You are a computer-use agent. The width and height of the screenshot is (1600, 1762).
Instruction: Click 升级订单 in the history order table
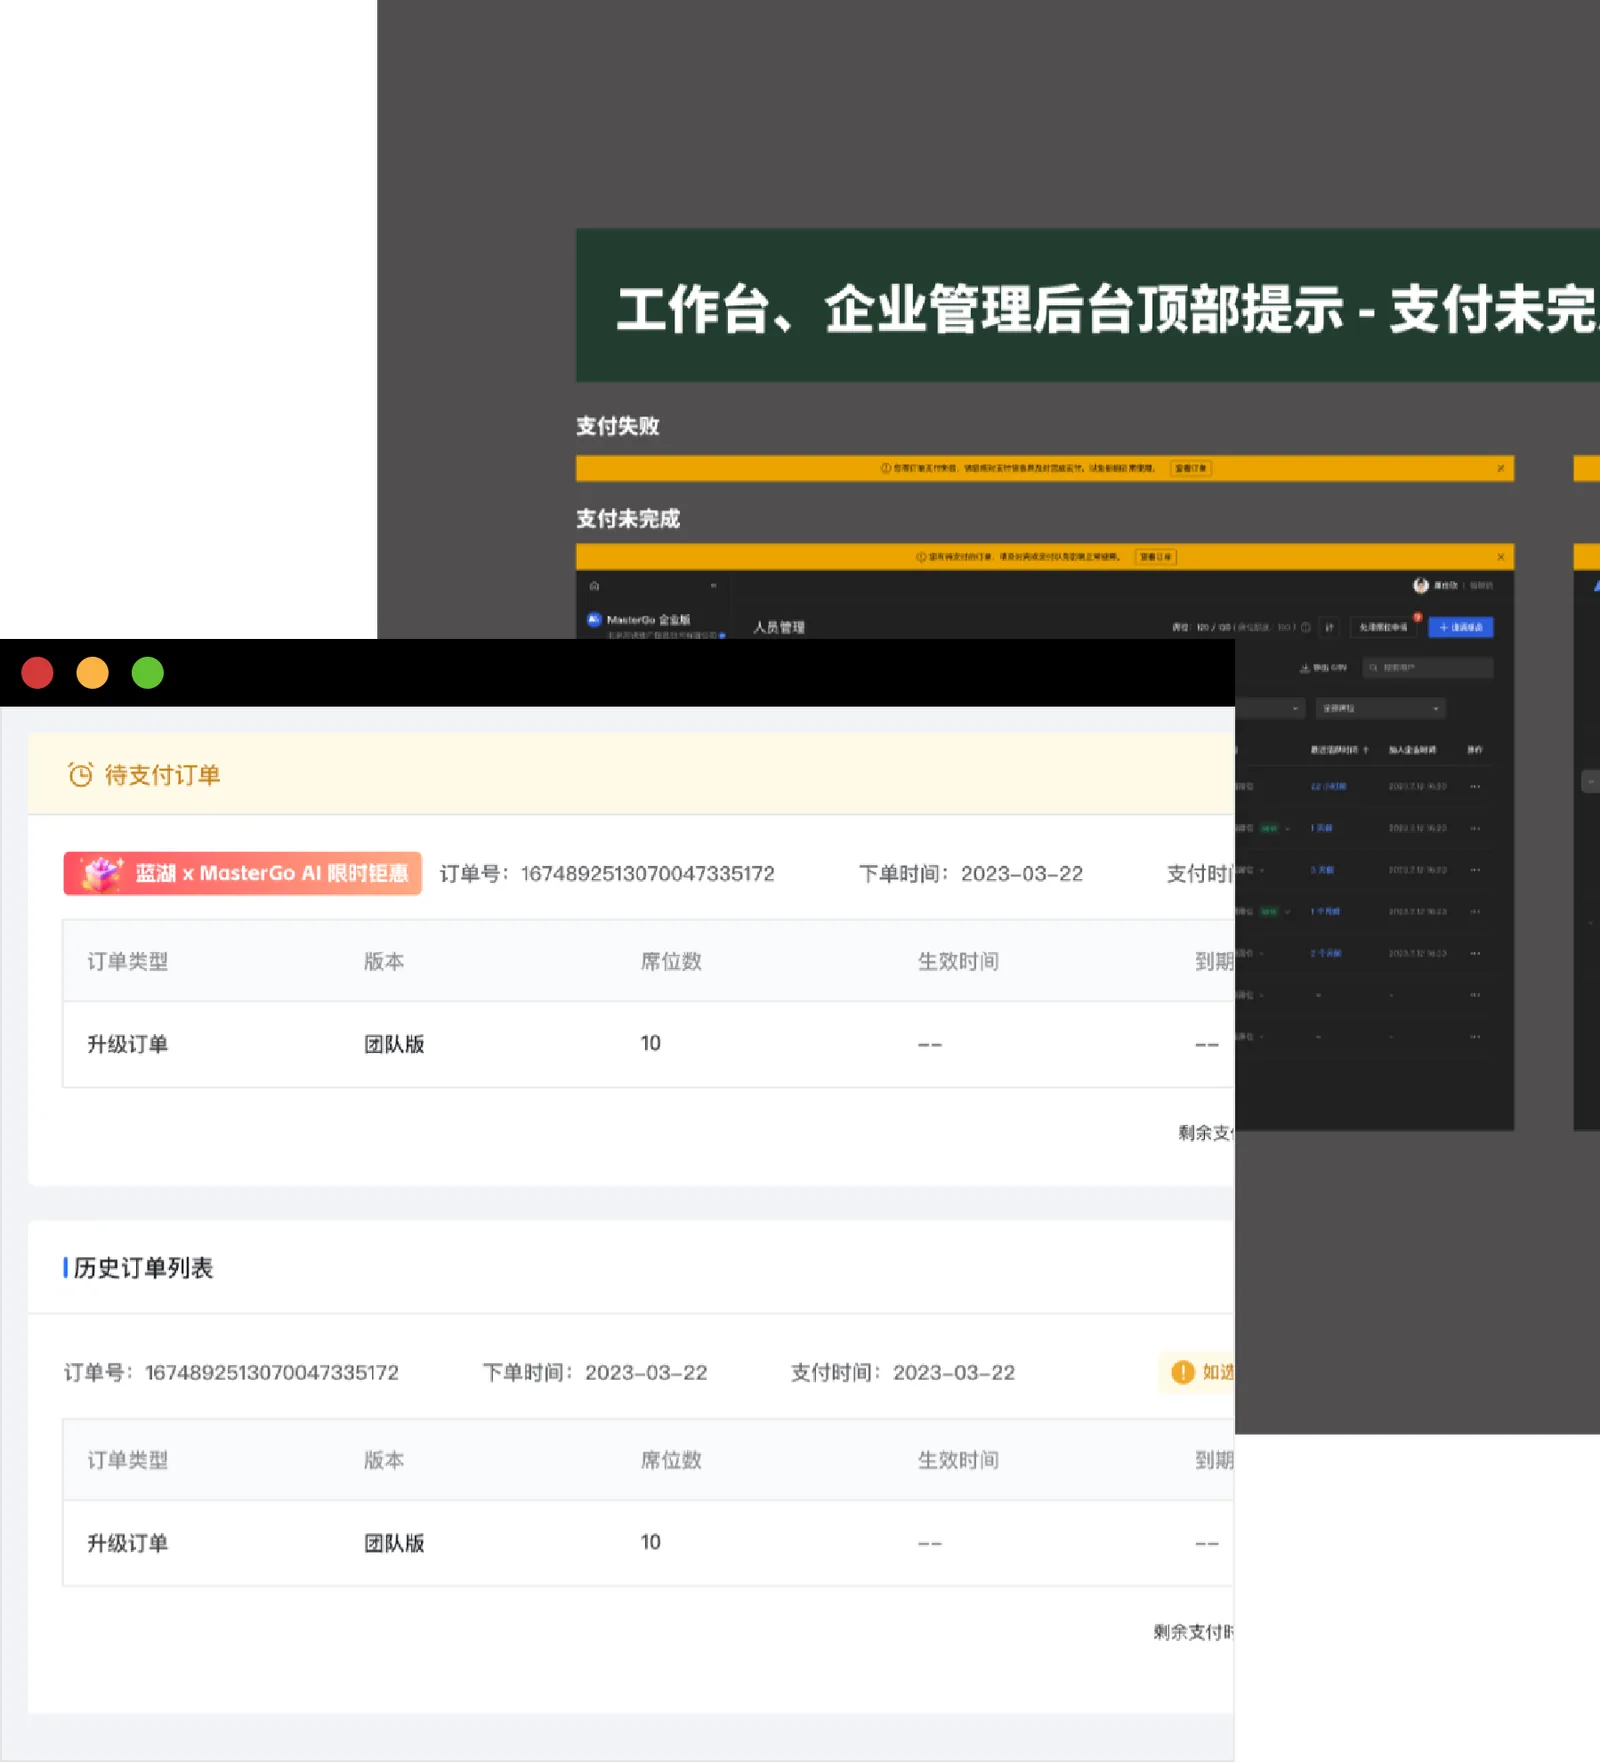pos(127,1543)
